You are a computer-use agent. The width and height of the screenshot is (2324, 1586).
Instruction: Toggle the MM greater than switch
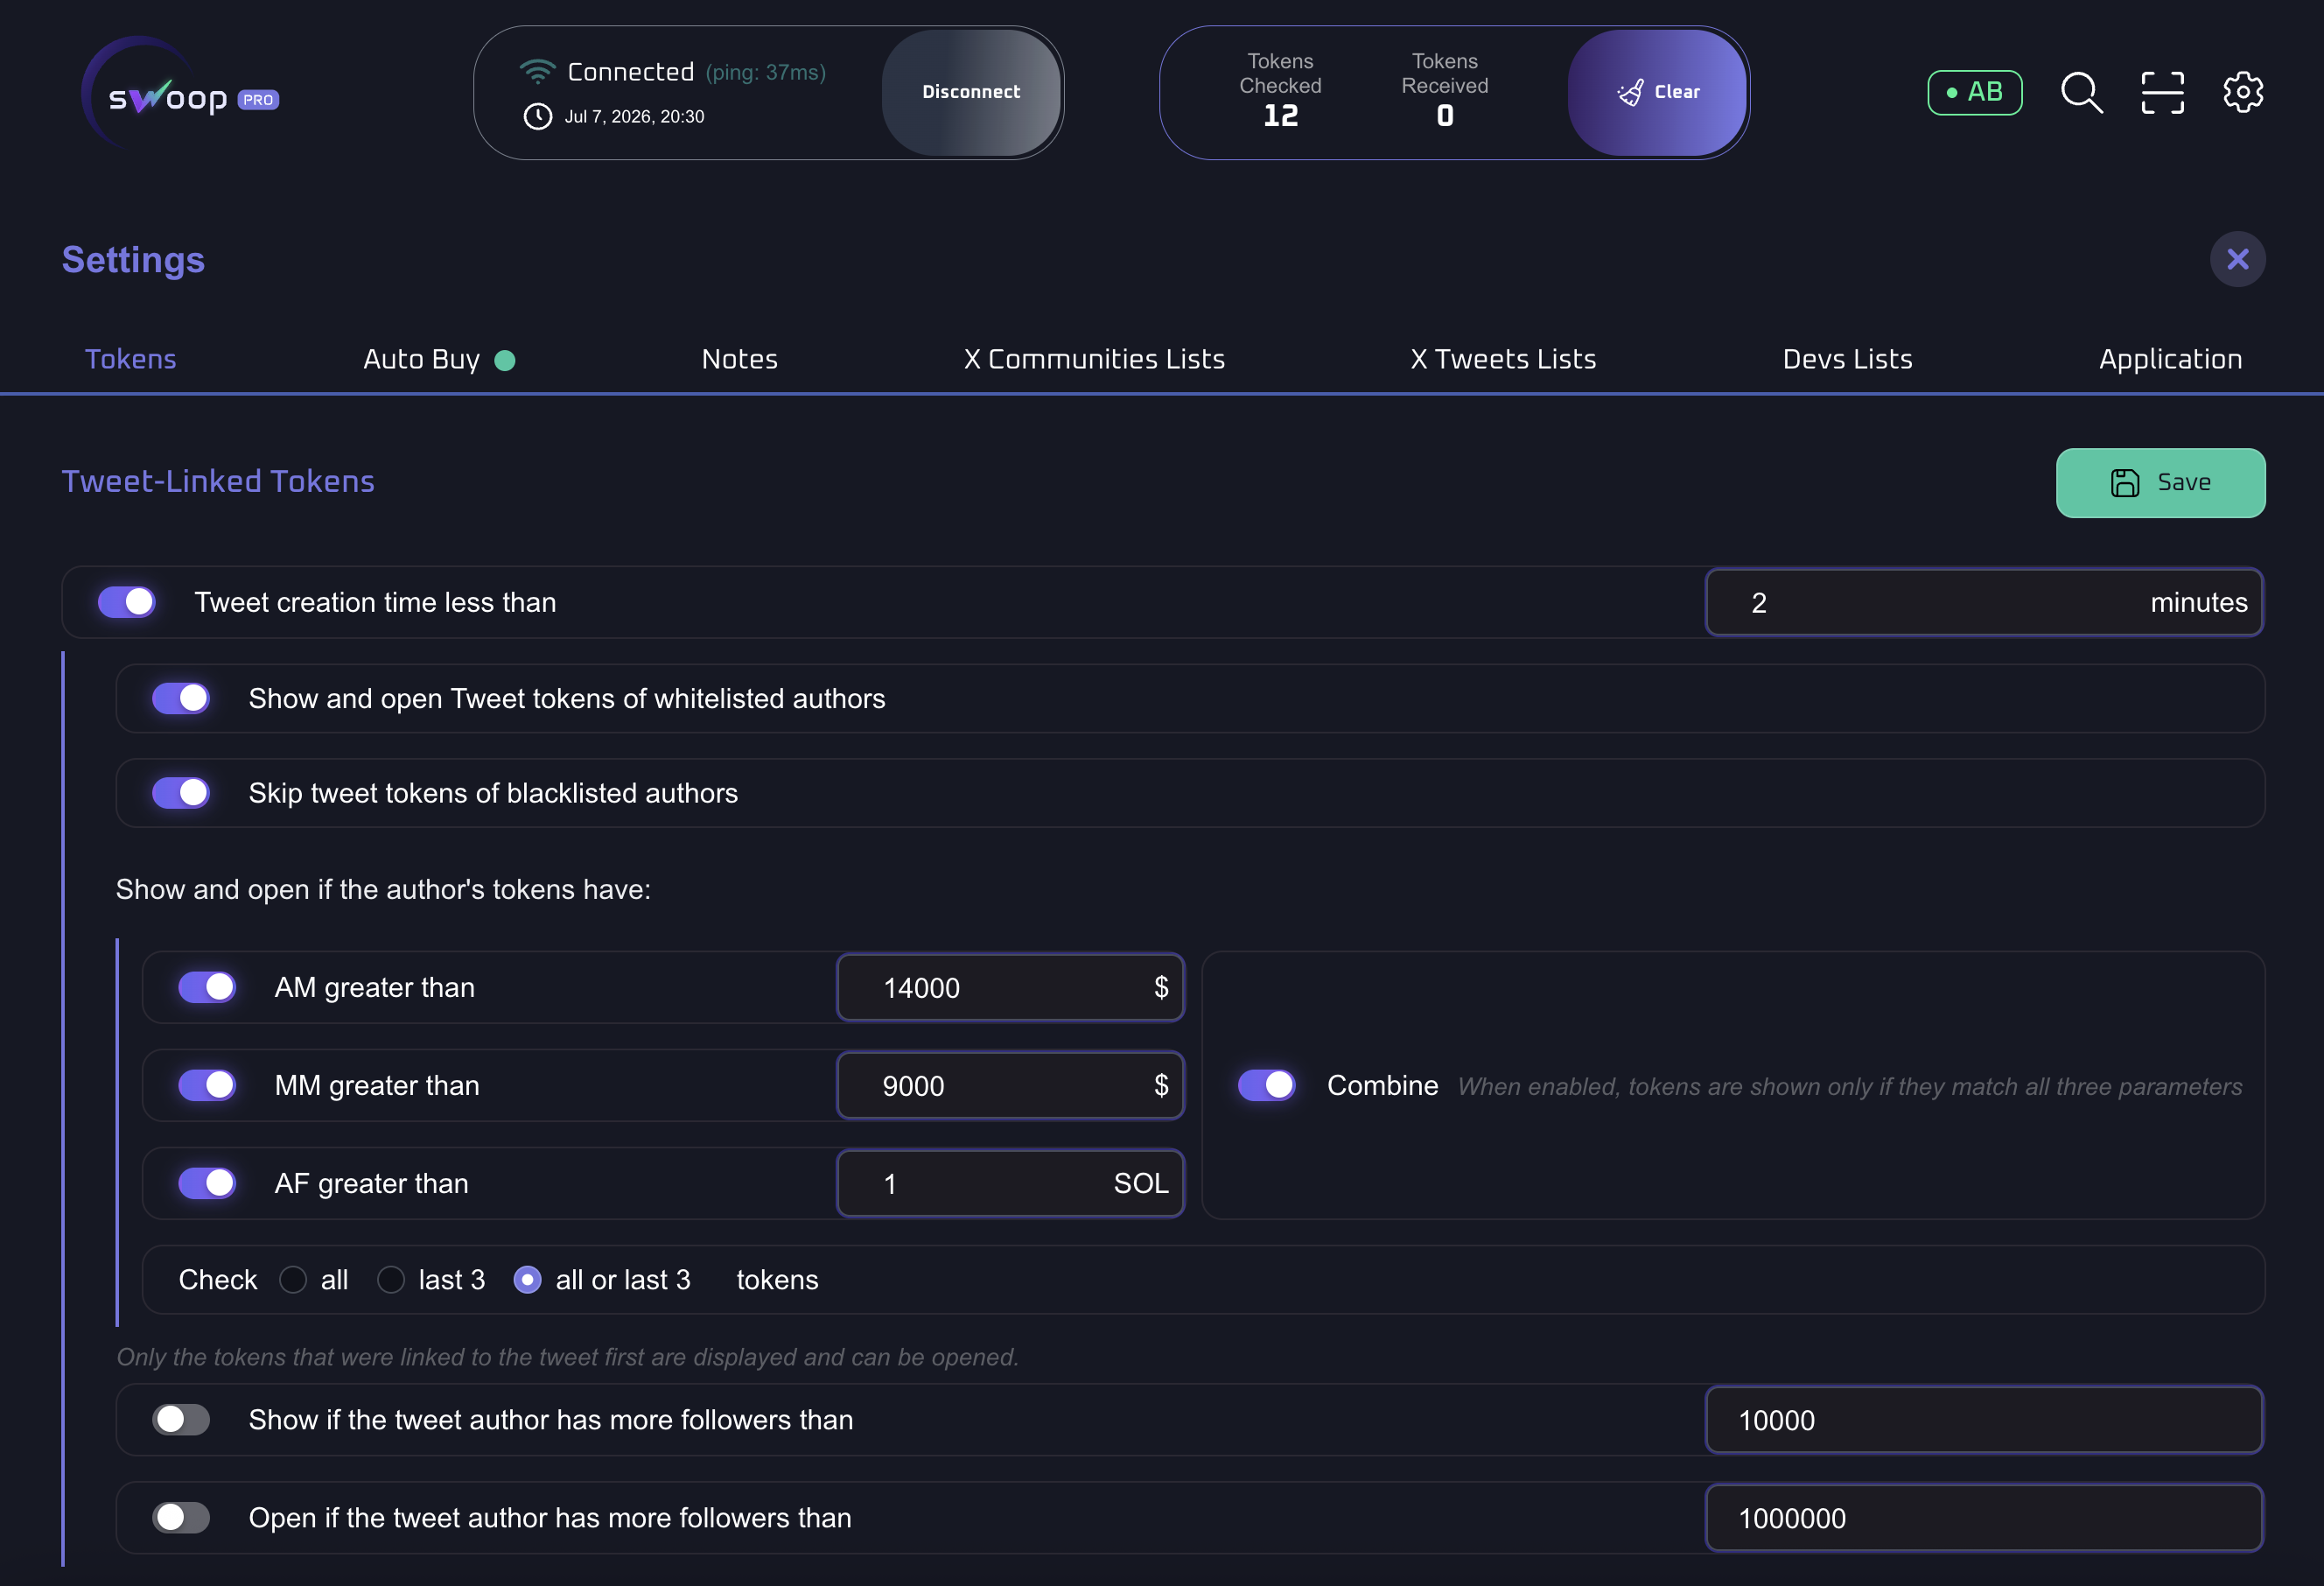click(207, 1085)
